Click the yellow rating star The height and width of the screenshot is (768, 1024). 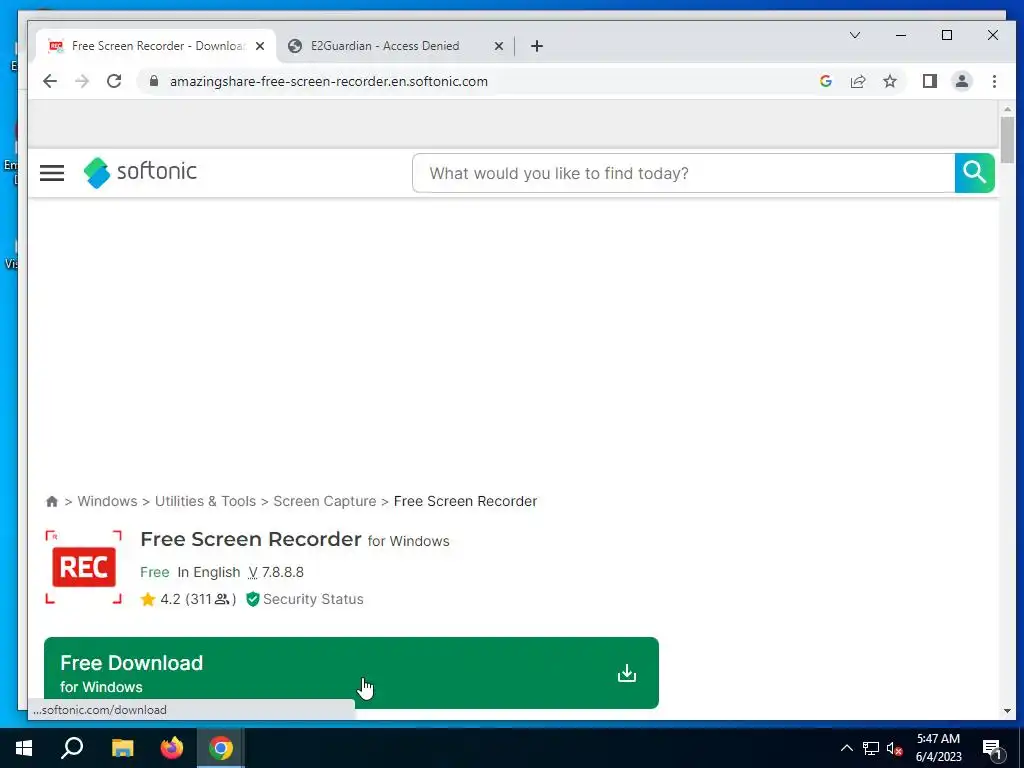pyautogui.click(x=148, y=599)
